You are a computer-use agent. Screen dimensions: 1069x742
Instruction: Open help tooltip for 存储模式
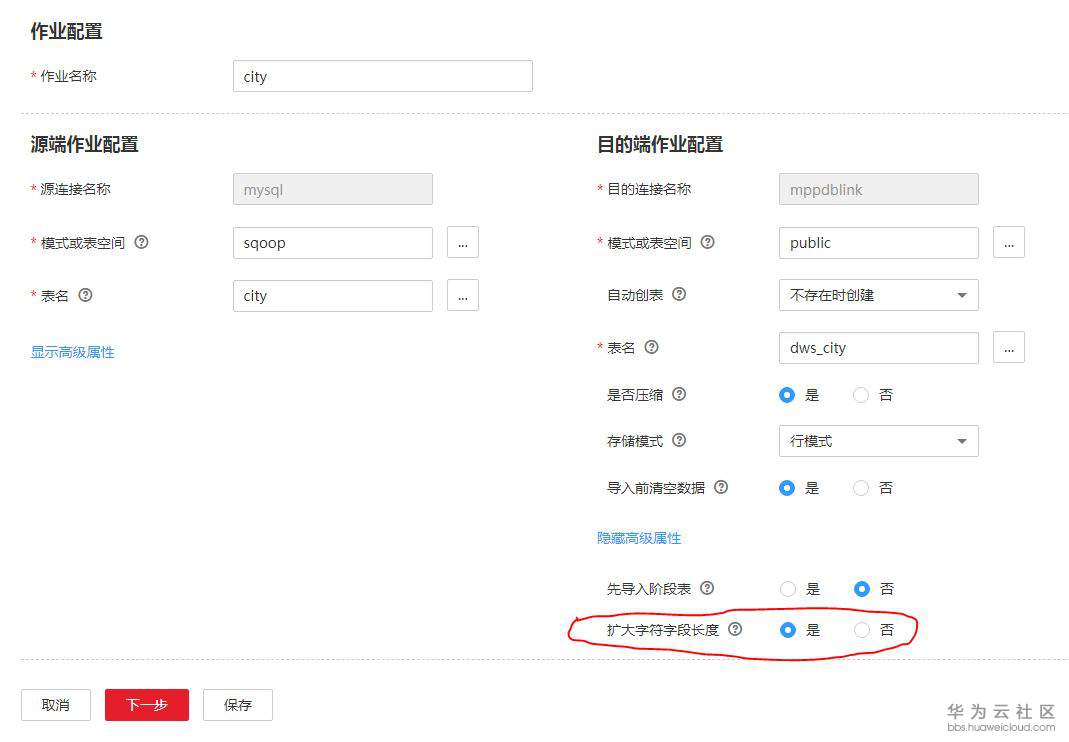click(678, 440)
